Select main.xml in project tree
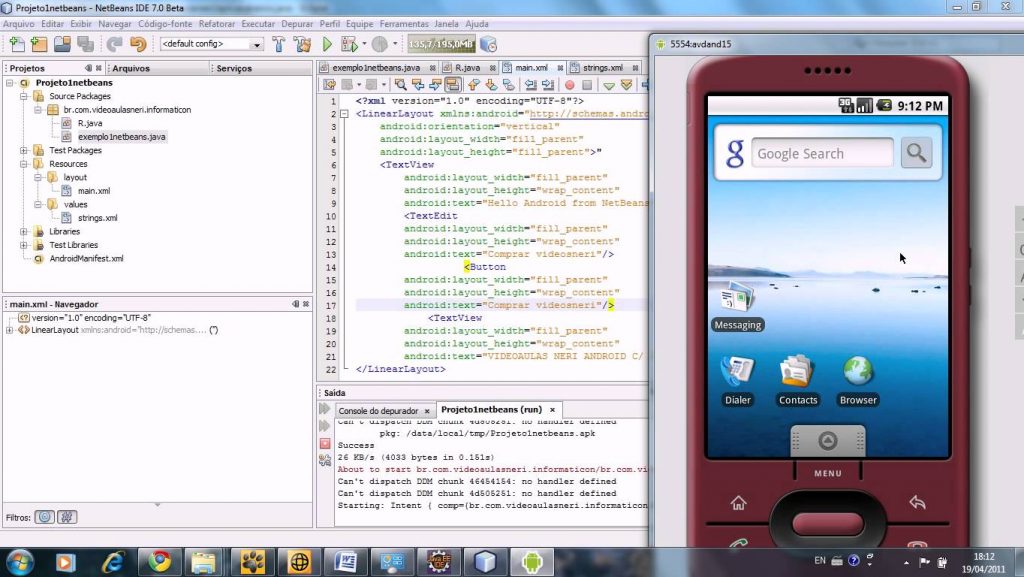Viewport: 1024px width, 577px height. (93, 191)
